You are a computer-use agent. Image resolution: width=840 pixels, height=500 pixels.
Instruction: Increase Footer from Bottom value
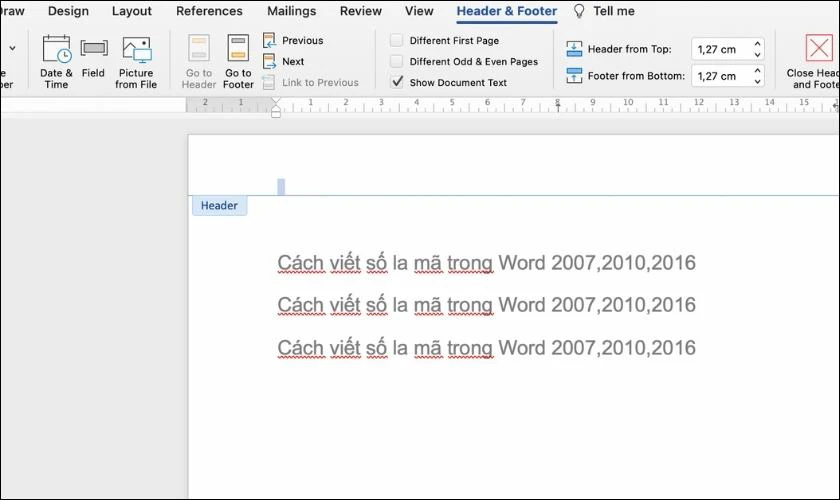point(757,71)
